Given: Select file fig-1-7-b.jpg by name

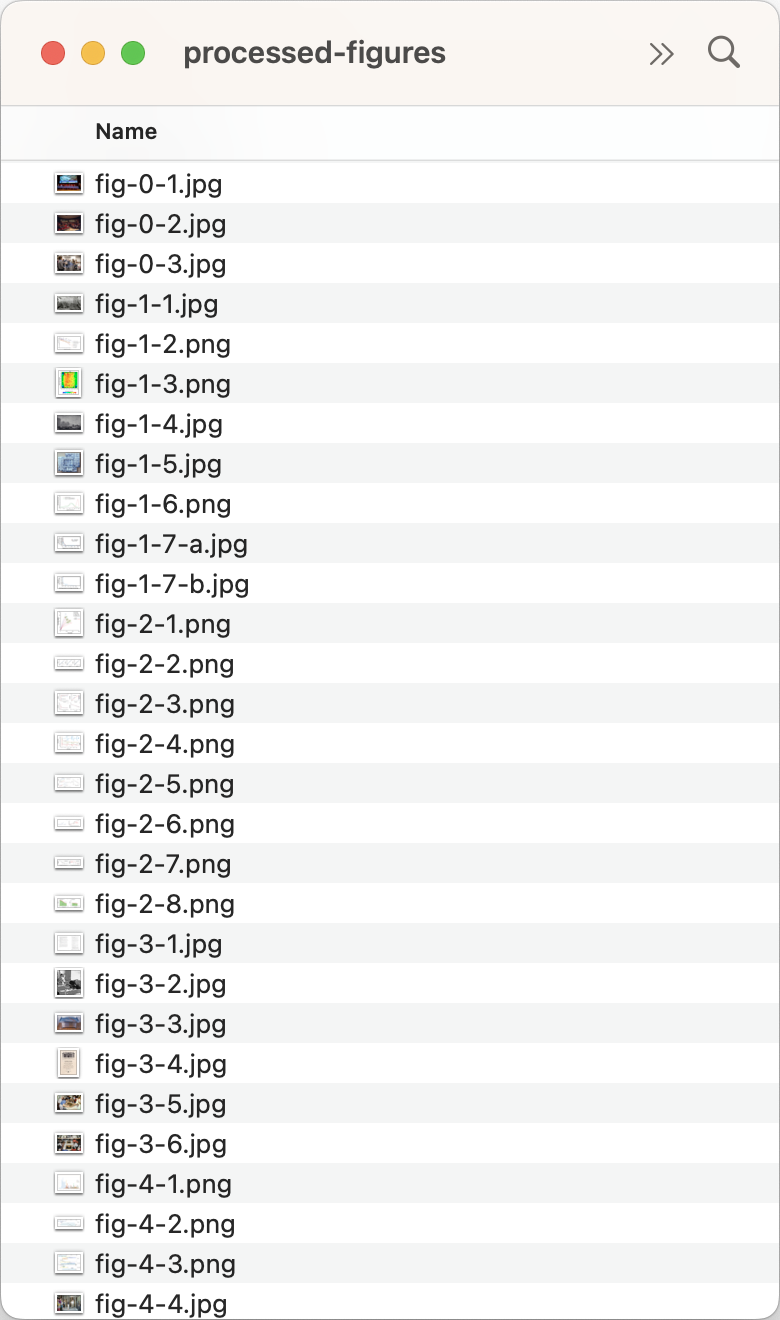Looking at the screenshot, I should click(x=172, y=584).
